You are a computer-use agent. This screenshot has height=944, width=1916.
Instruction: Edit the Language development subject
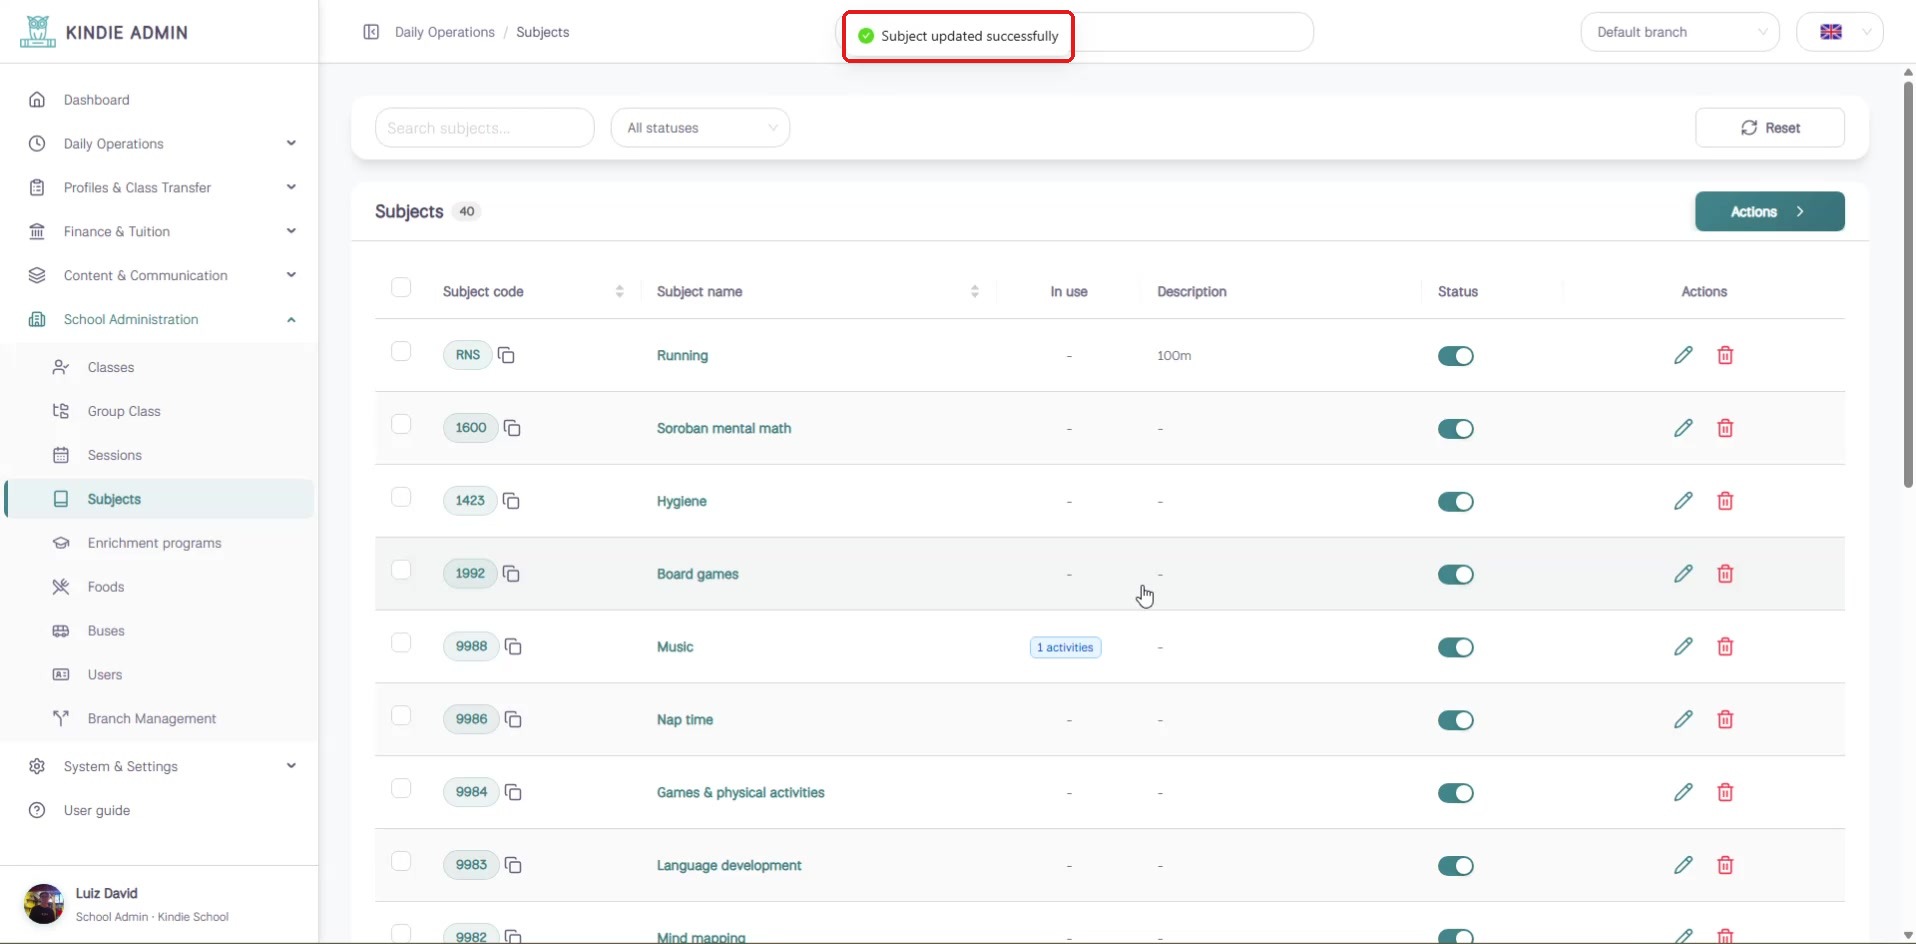pyautogui.click(x=1683, y=865)
